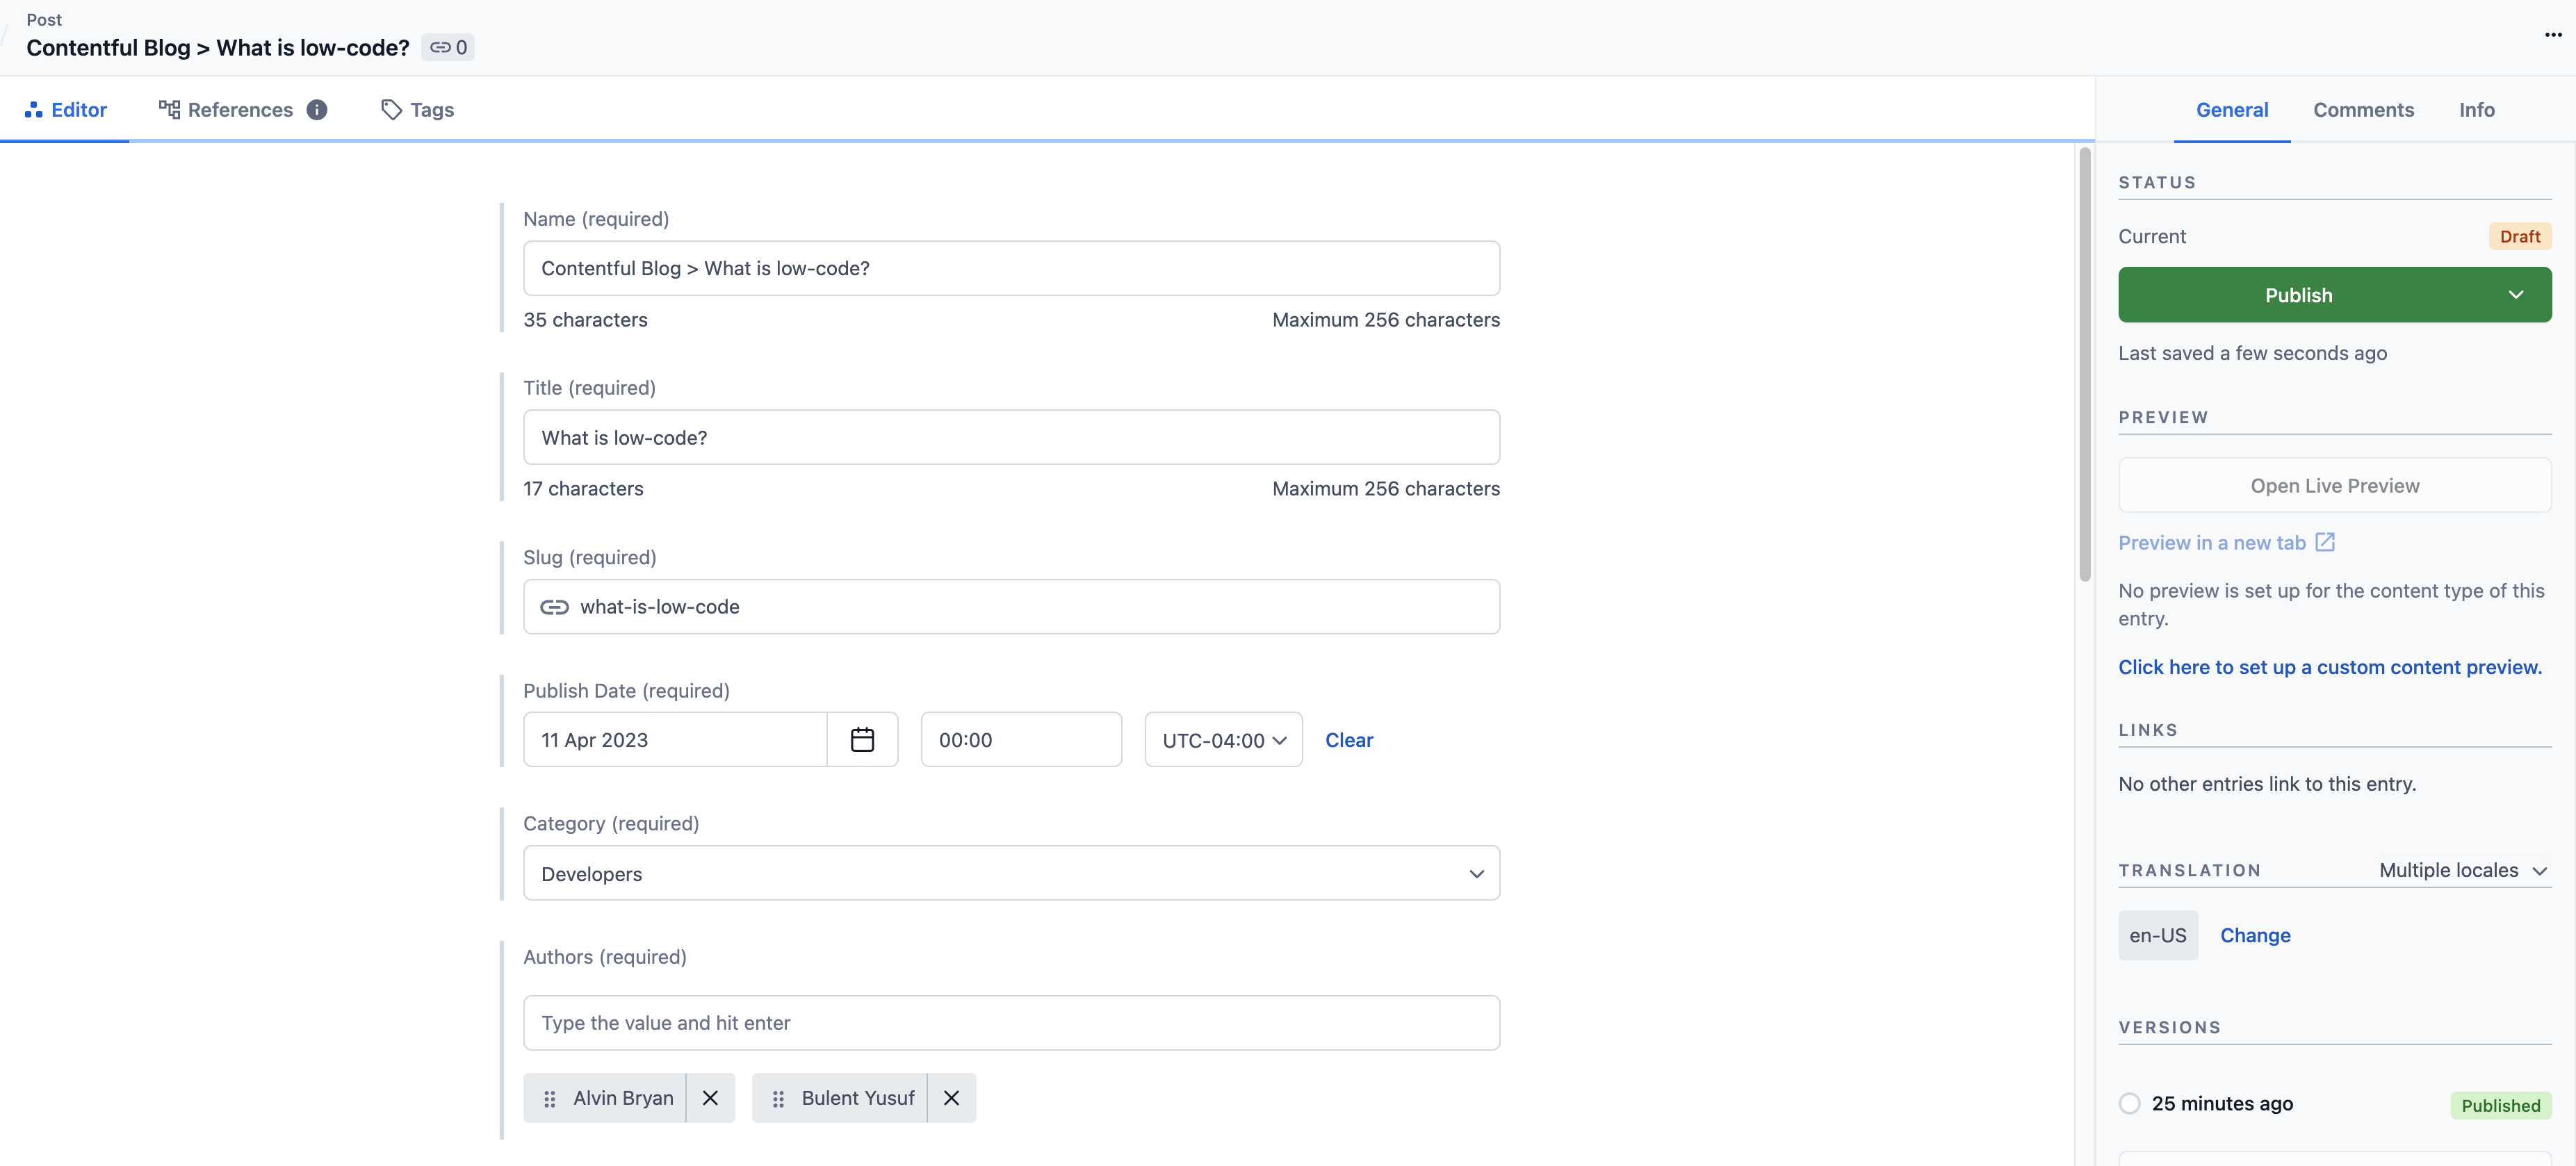
Task: Open the UTC-04:00 timezone selector
Action: pos(1223,740)
